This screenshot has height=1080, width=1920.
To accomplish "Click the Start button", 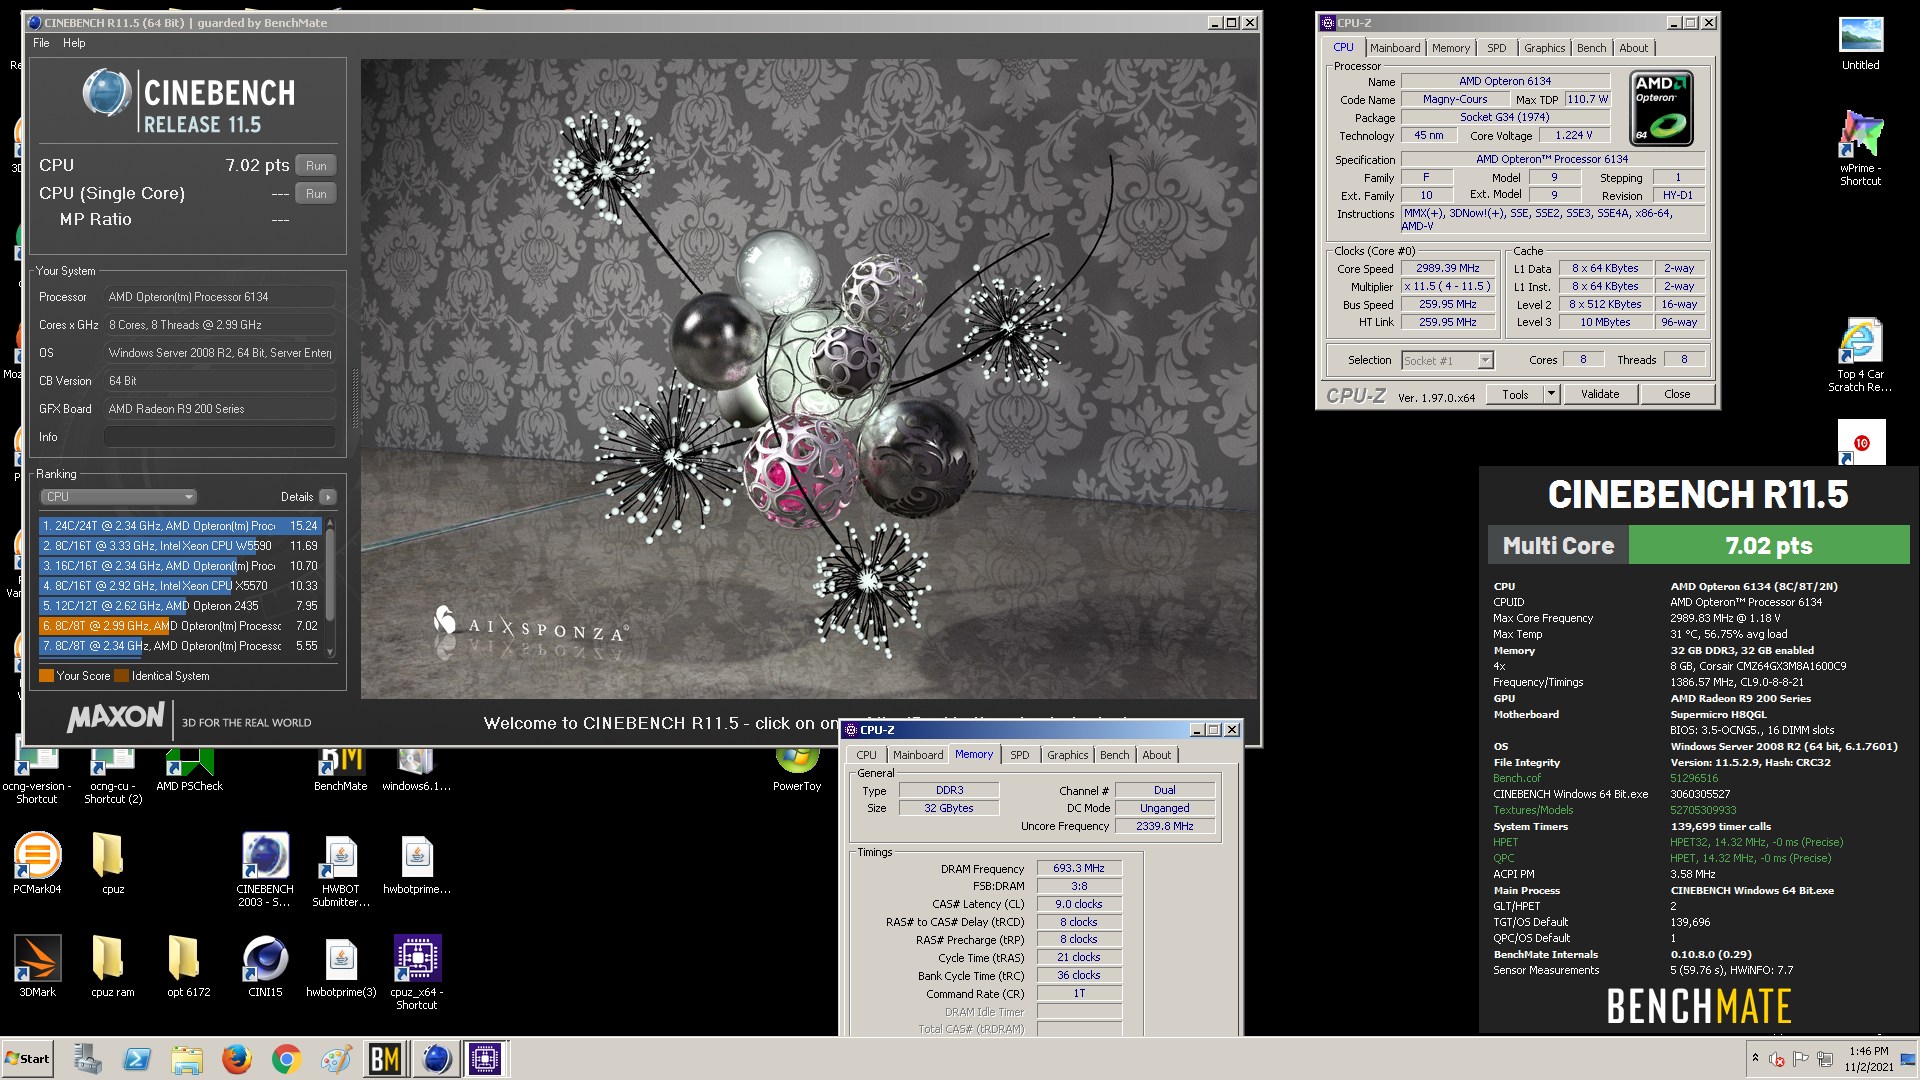I will tap(27, 1059).
